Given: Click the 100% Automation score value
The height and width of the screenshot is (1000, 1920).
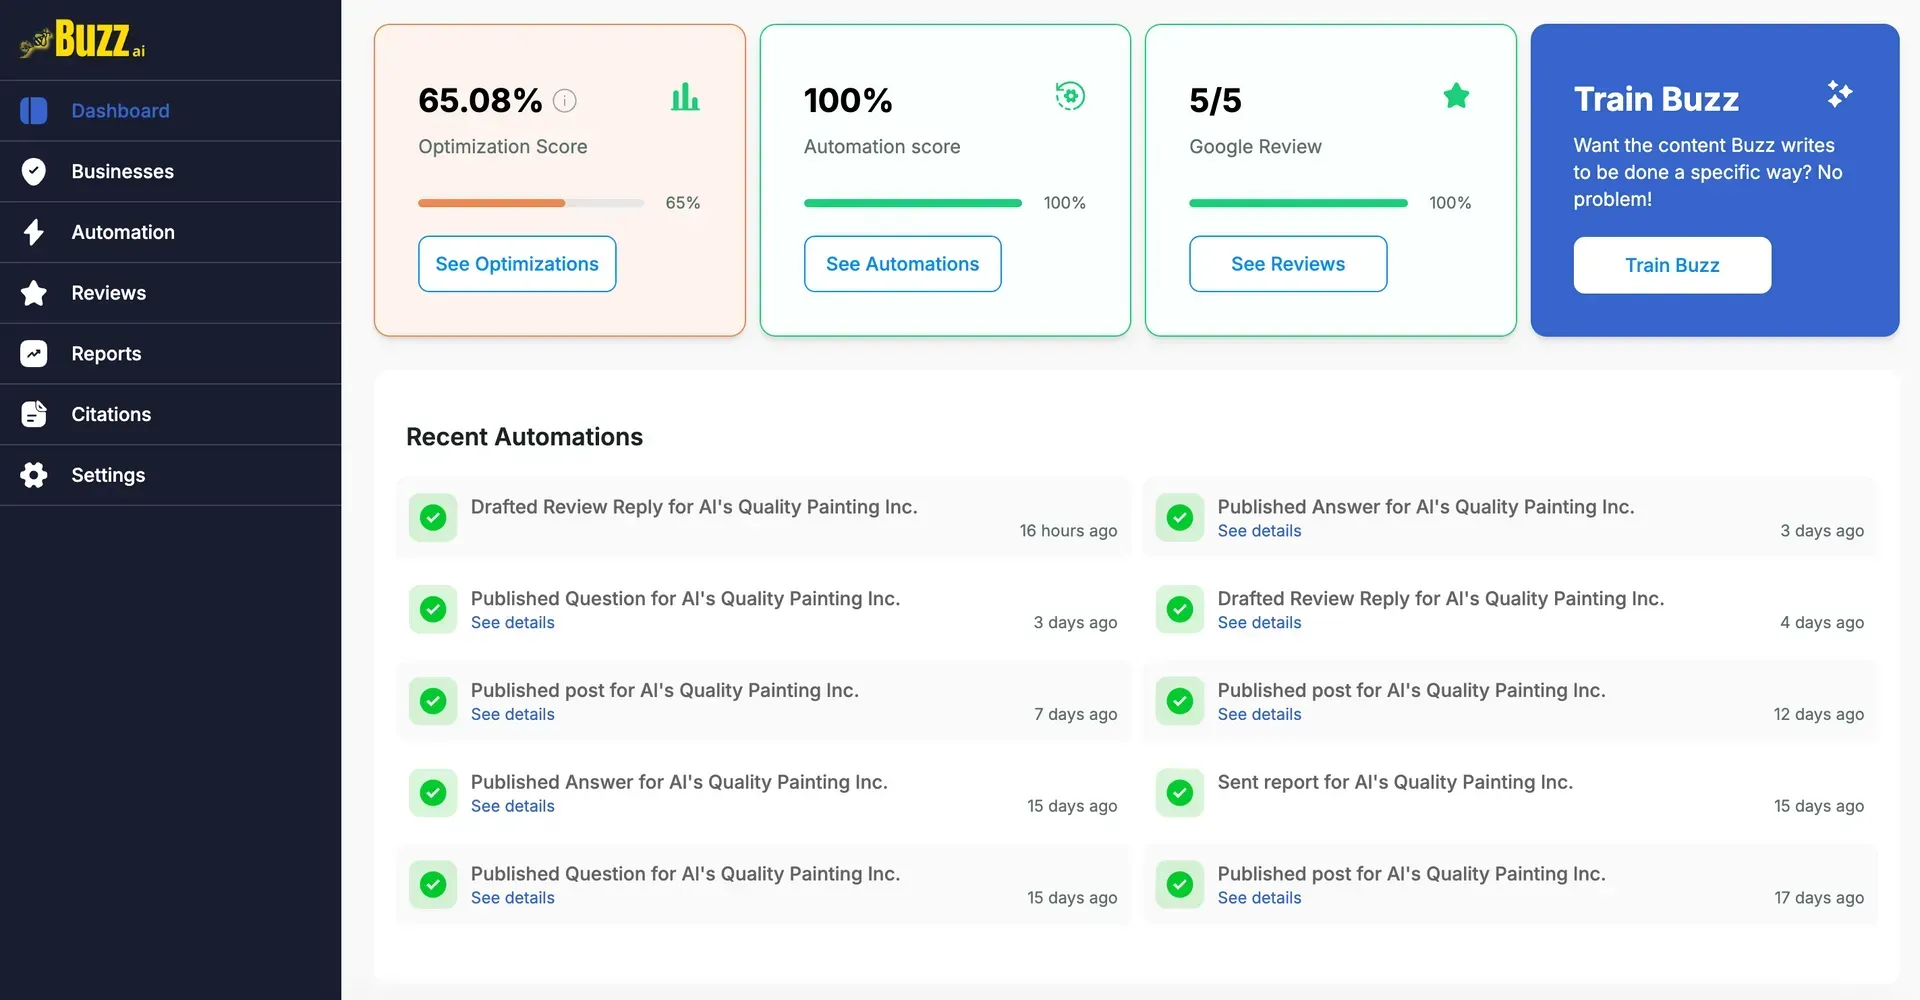Looking at the screenshot, I should tap(848, 101).
